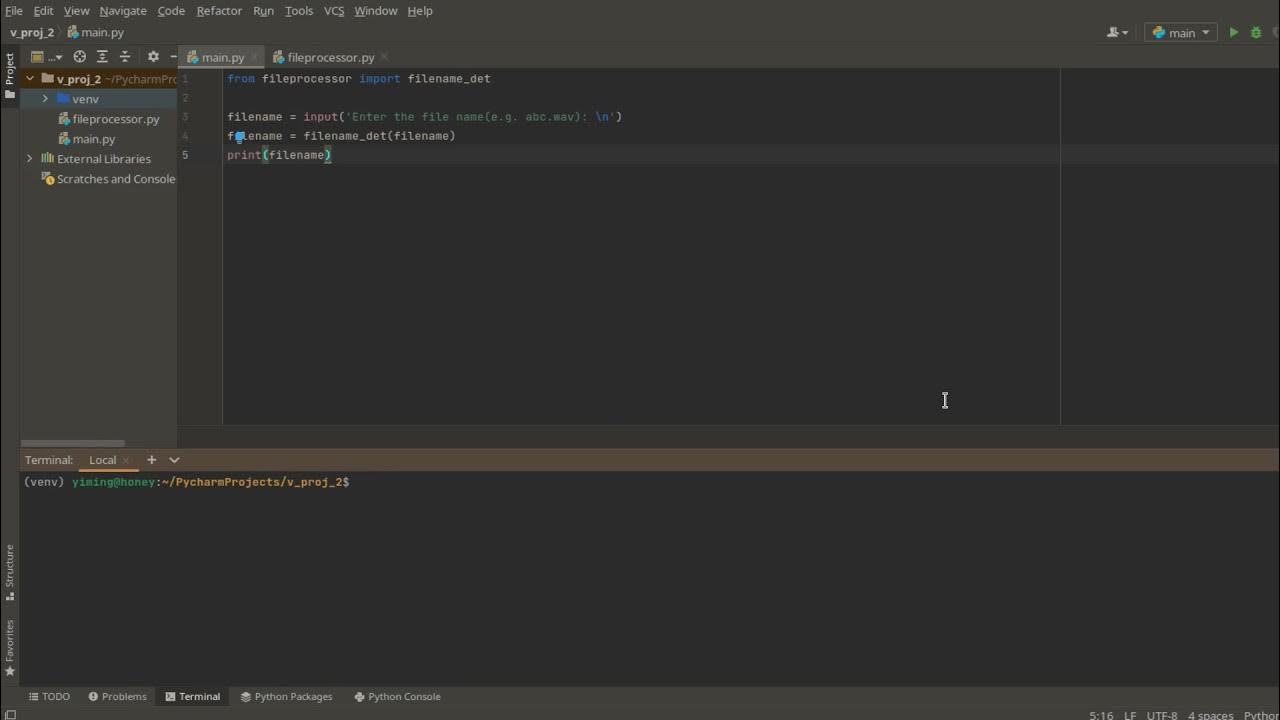Click the v_proj_2 breadcrumb
The height and width of the screenshot is (720, 1280).
coord(32,33)
